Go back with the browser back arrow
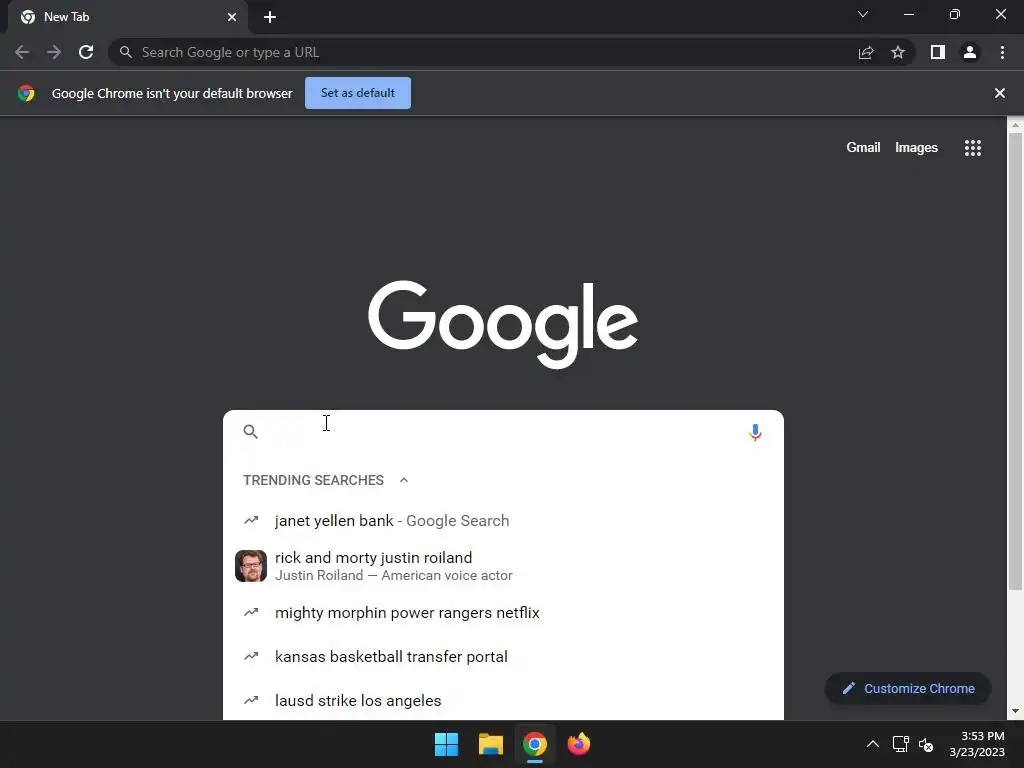Image resolution: width=1024 pixels, height=768 pixels. [x=22, y=52]
